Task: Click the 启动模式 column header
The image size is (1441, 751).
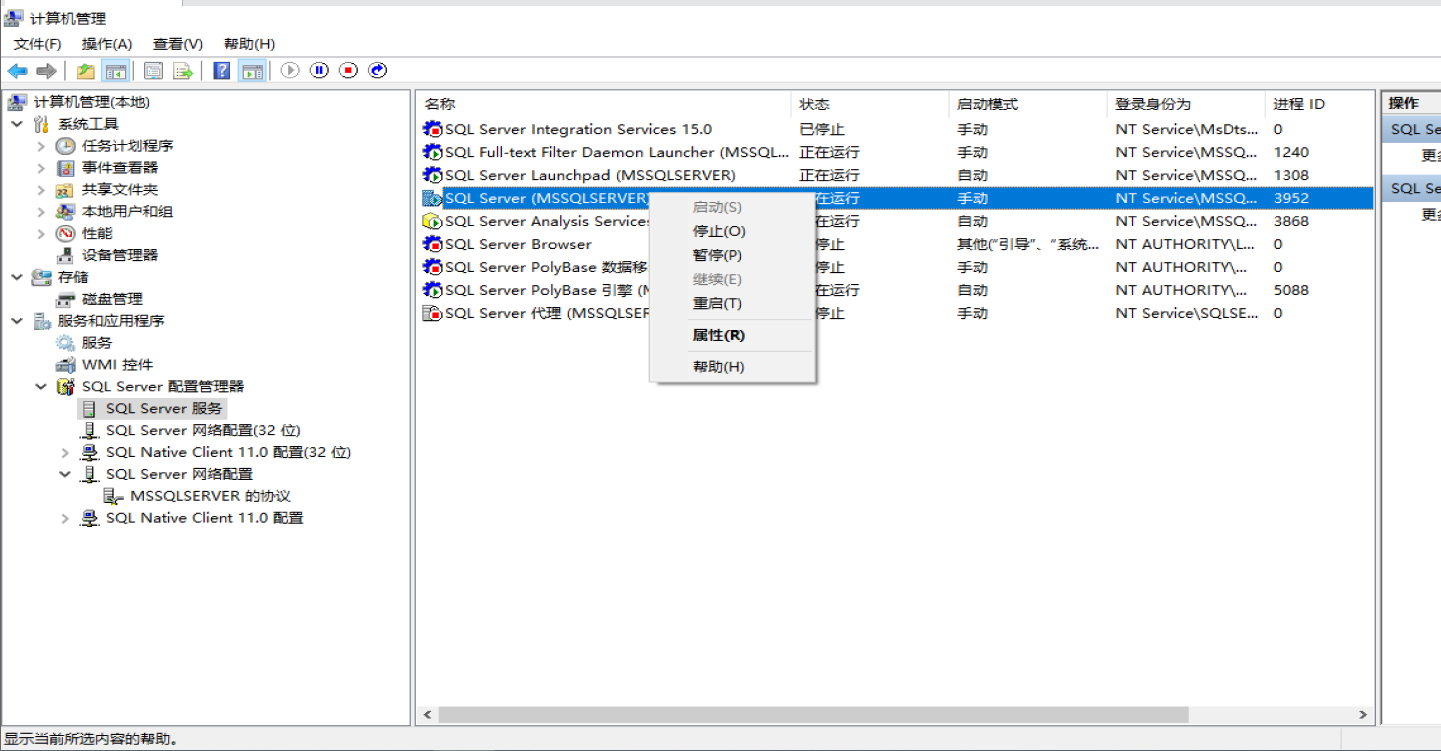Action: coord(987,104)
